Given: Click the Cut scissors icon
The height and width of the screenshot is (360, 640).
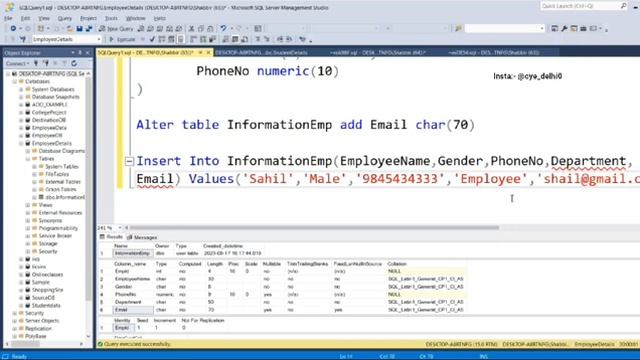Looking at the screenshot, I should tap(191, 29).
